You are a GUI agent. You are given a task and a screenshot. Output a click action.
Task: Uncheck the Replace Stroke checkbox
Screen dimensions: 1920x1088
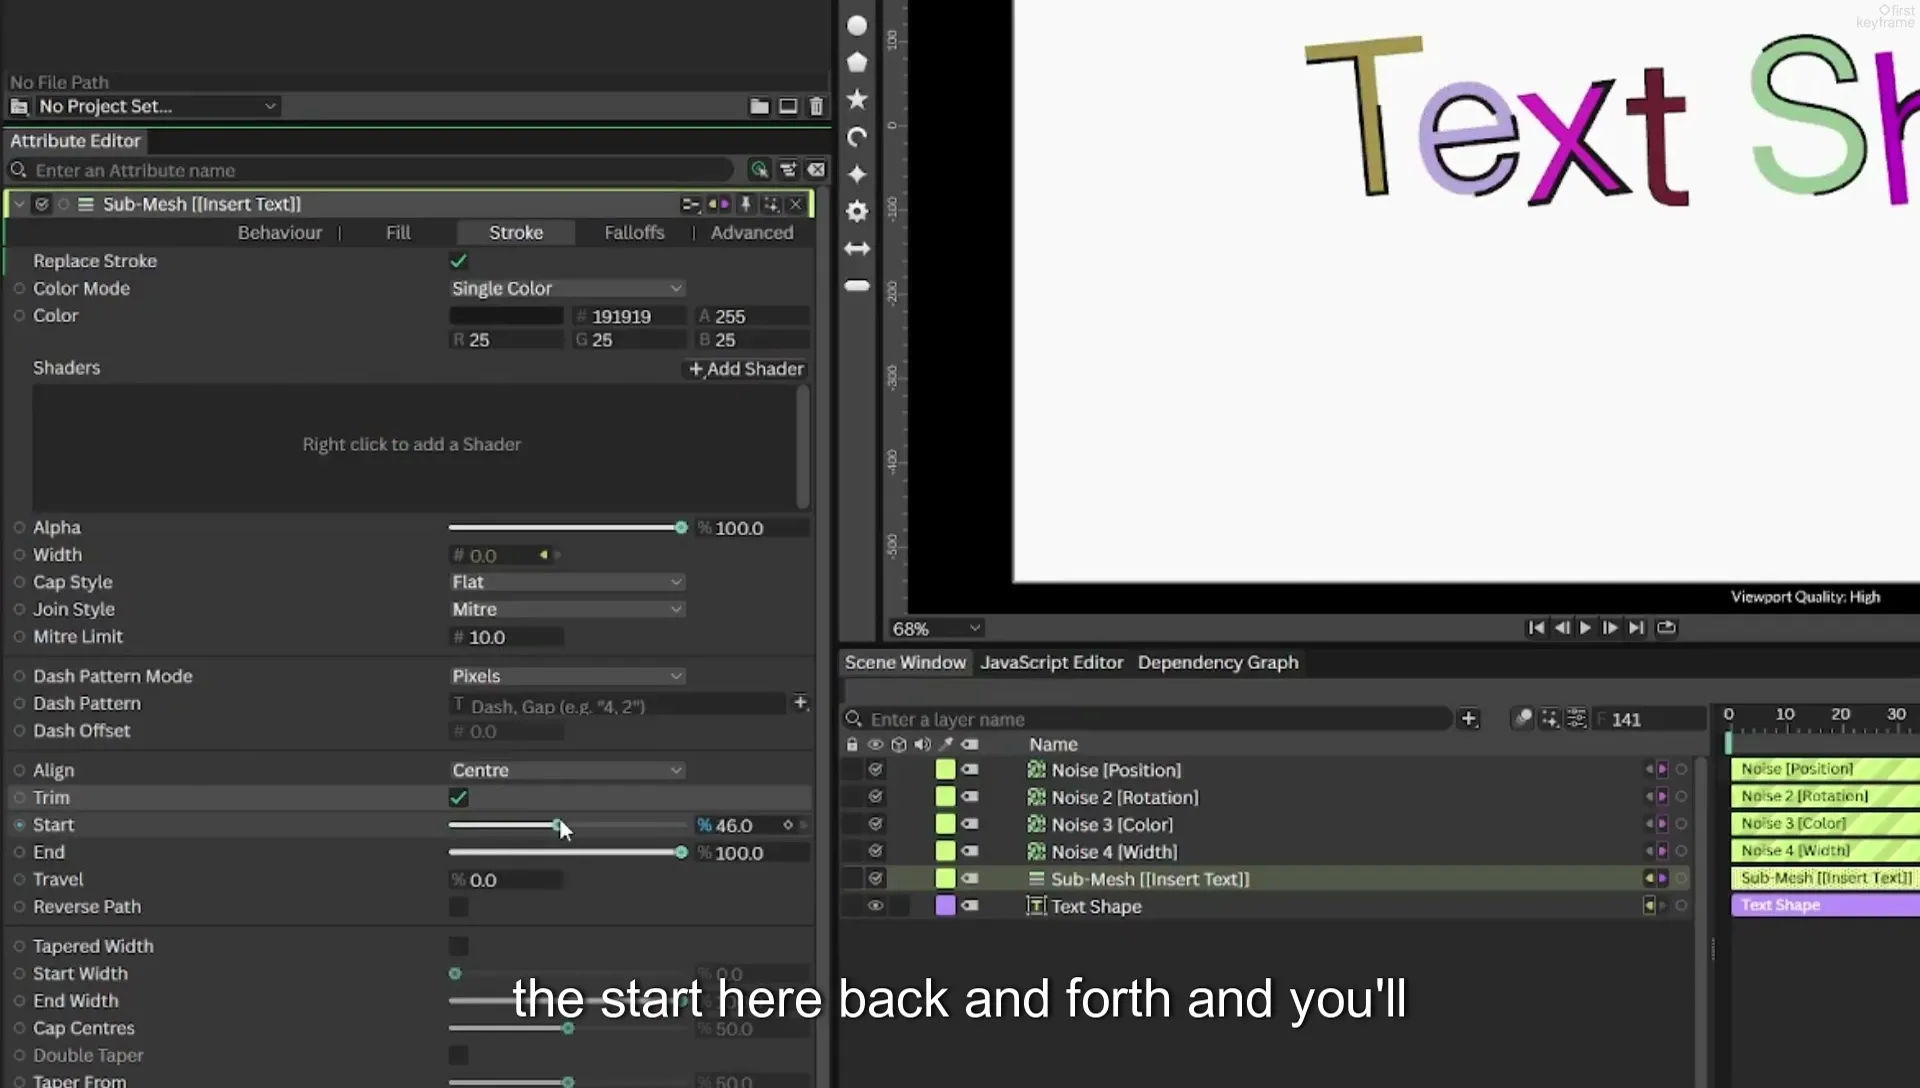[459, 261]
